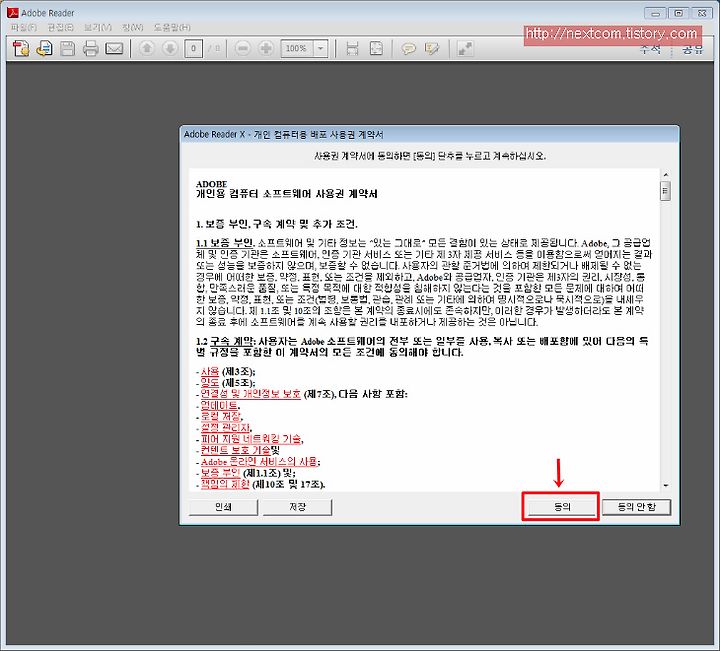Click the license text scrollbar up arrow

pyautogui.click(x=665, y=174)
